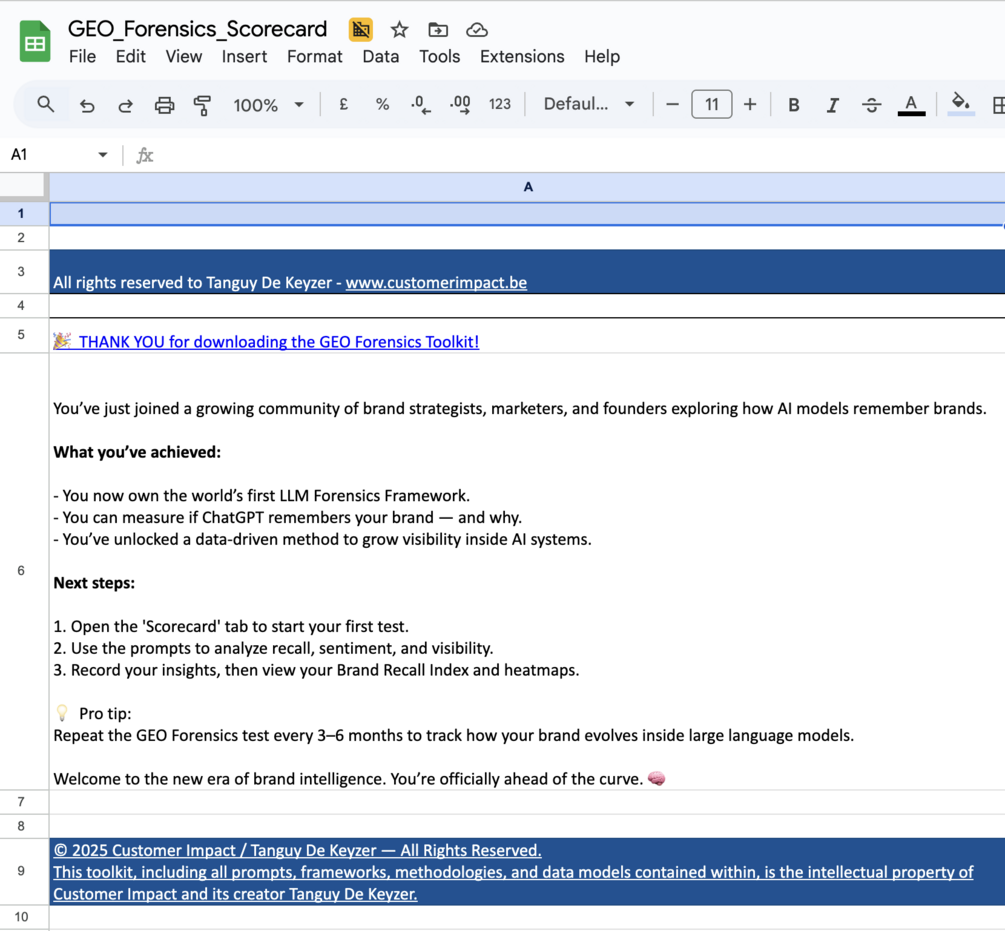1005x931 pixels.
Task: Select the paint format roller
Action: coord(203,104)
